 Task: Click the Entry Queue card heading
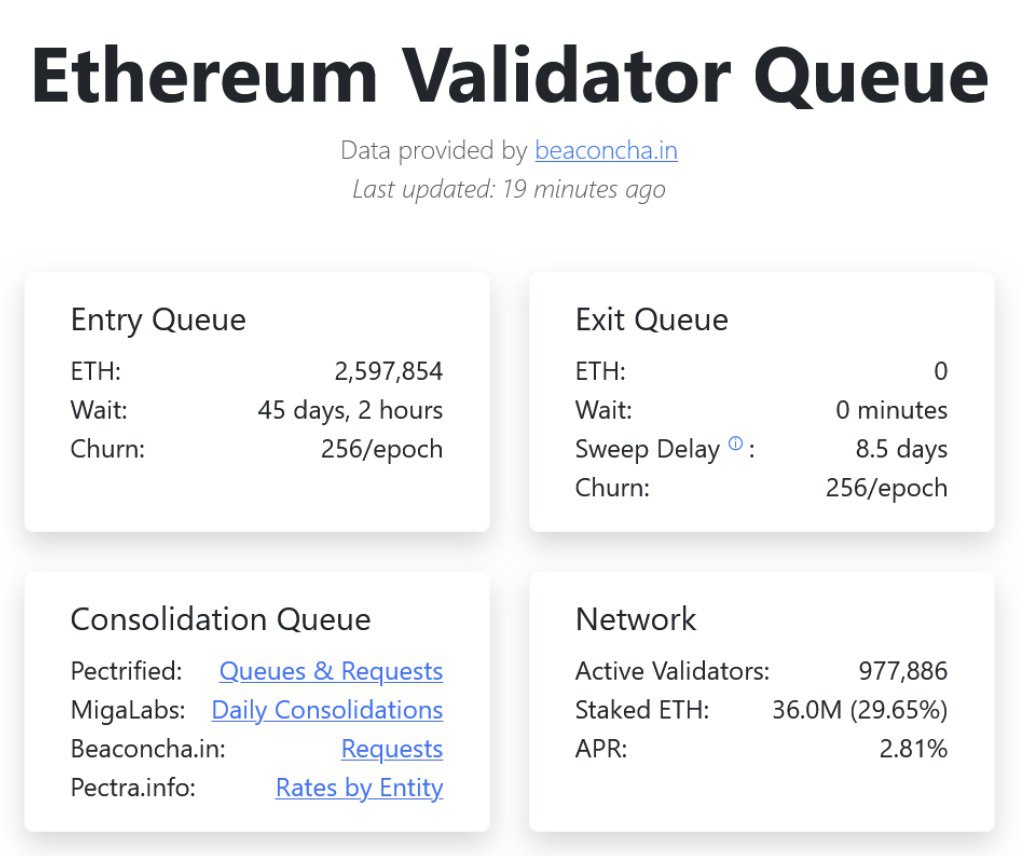(x=158, y=320)
